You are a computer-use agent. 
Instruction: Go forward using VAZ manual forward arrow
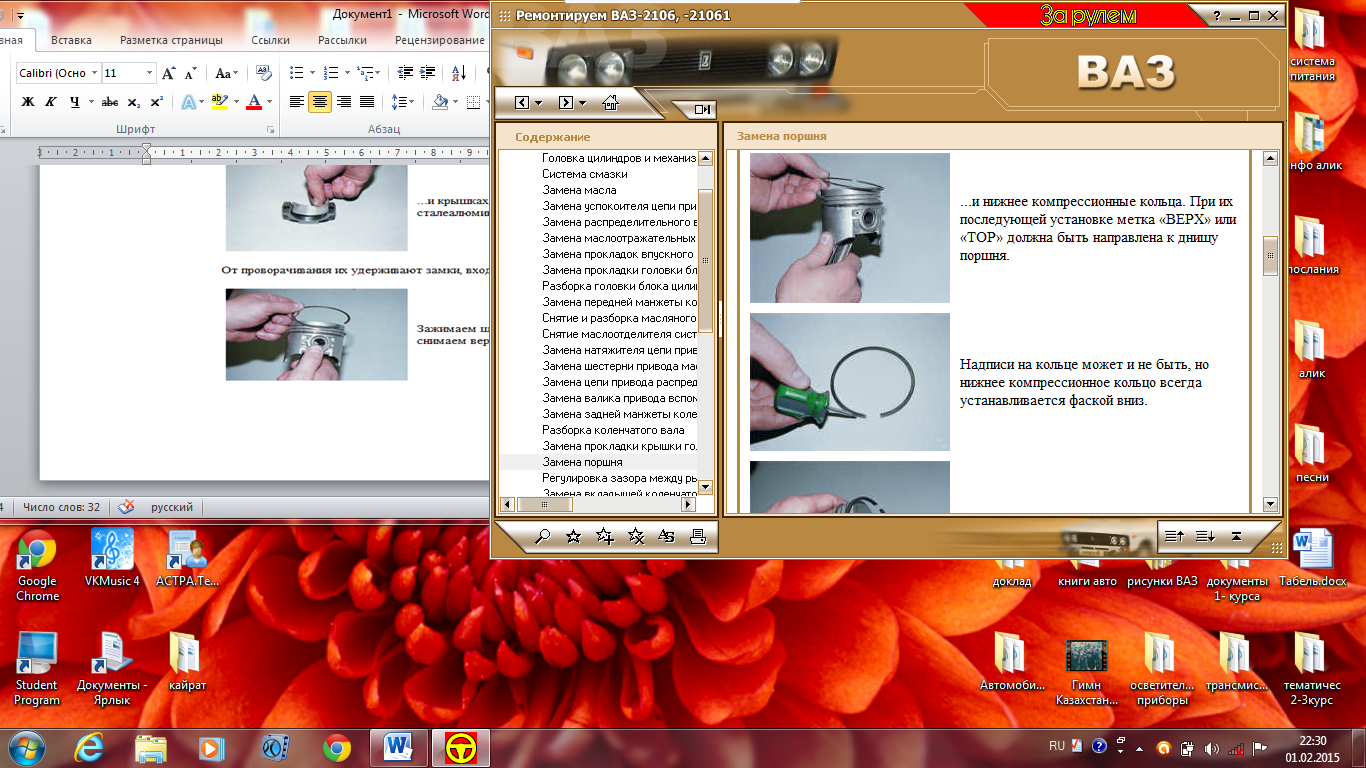pyautogui.click(x=566, y=102)
